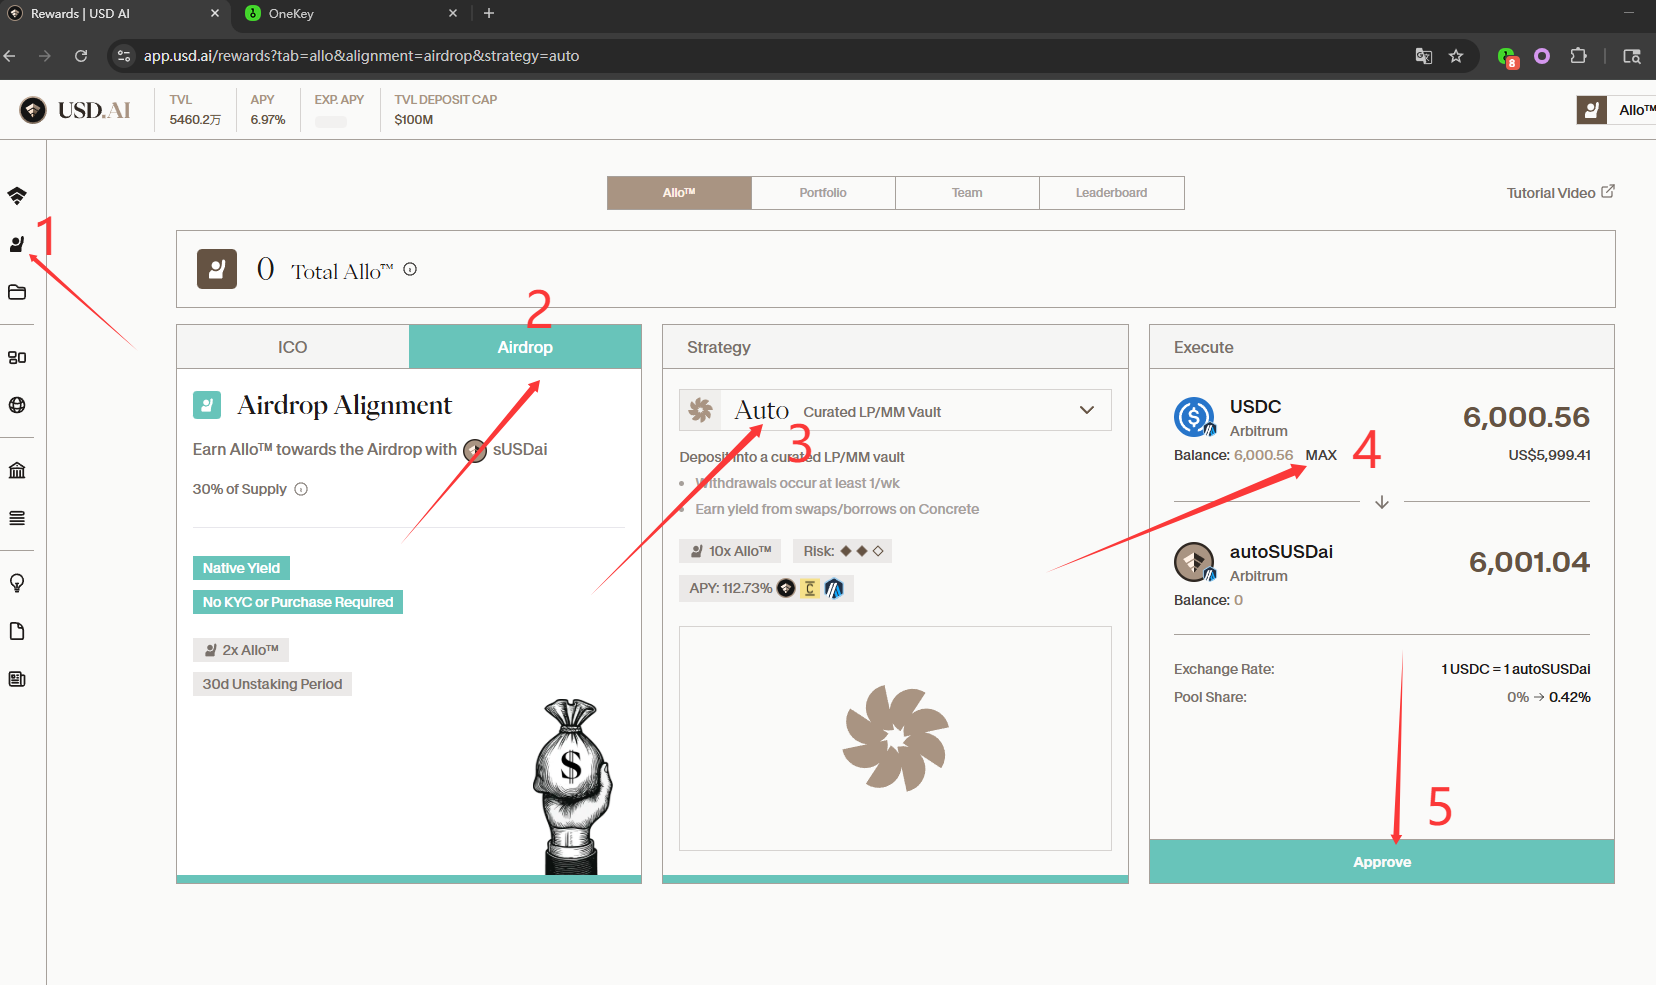Click the TVL value 5460.2万
1656x985 pixels.
pyautogui.click(x=195, y=119)
